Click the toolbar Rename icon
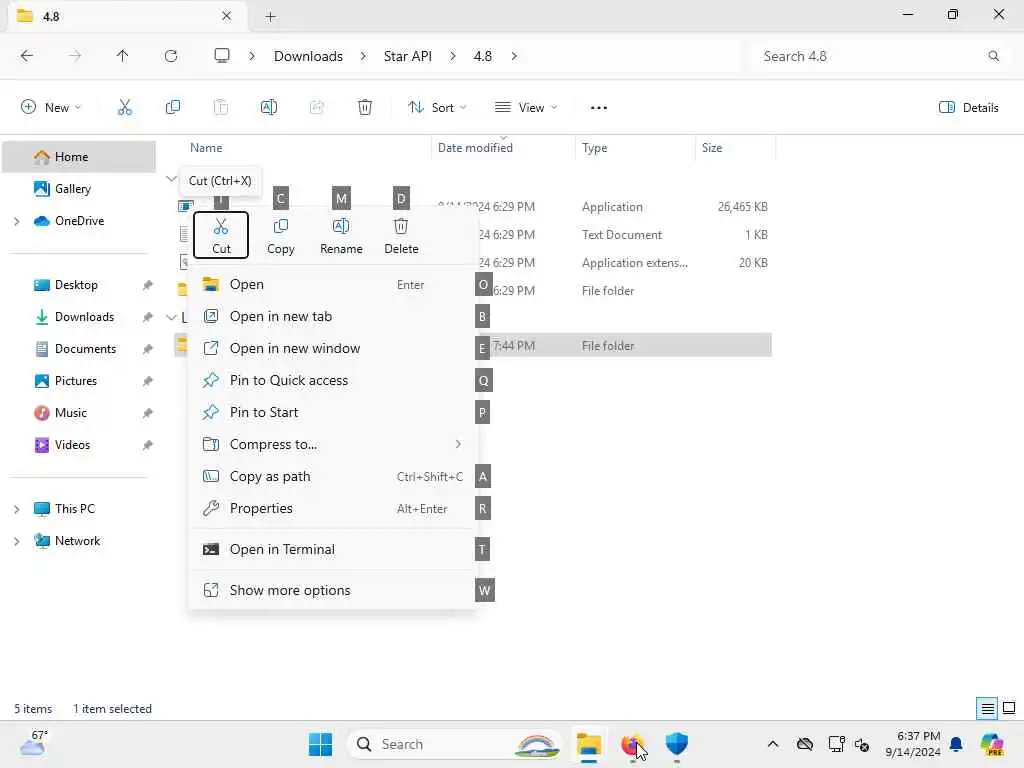Image resolution: width=1024 pixels, height=768 pixels. tap(268, 107)
